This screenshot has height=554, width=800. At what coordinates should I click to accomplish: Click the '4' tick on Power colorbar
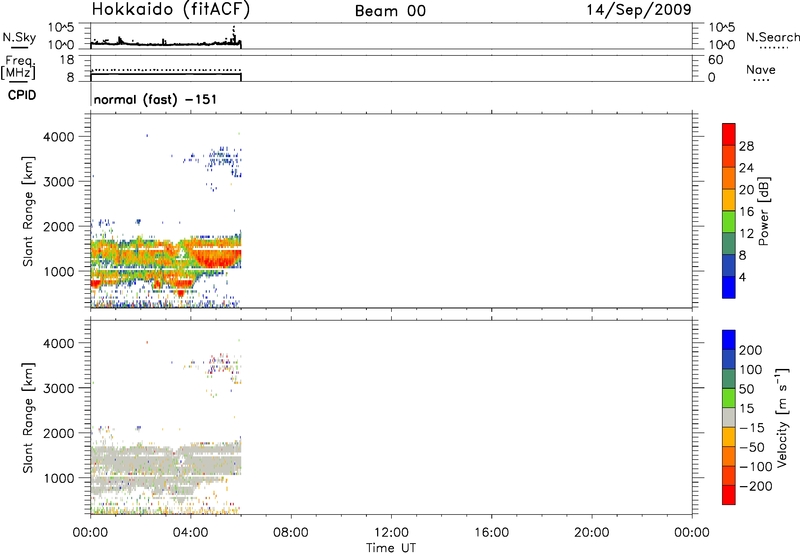click(x=743, y=277)
